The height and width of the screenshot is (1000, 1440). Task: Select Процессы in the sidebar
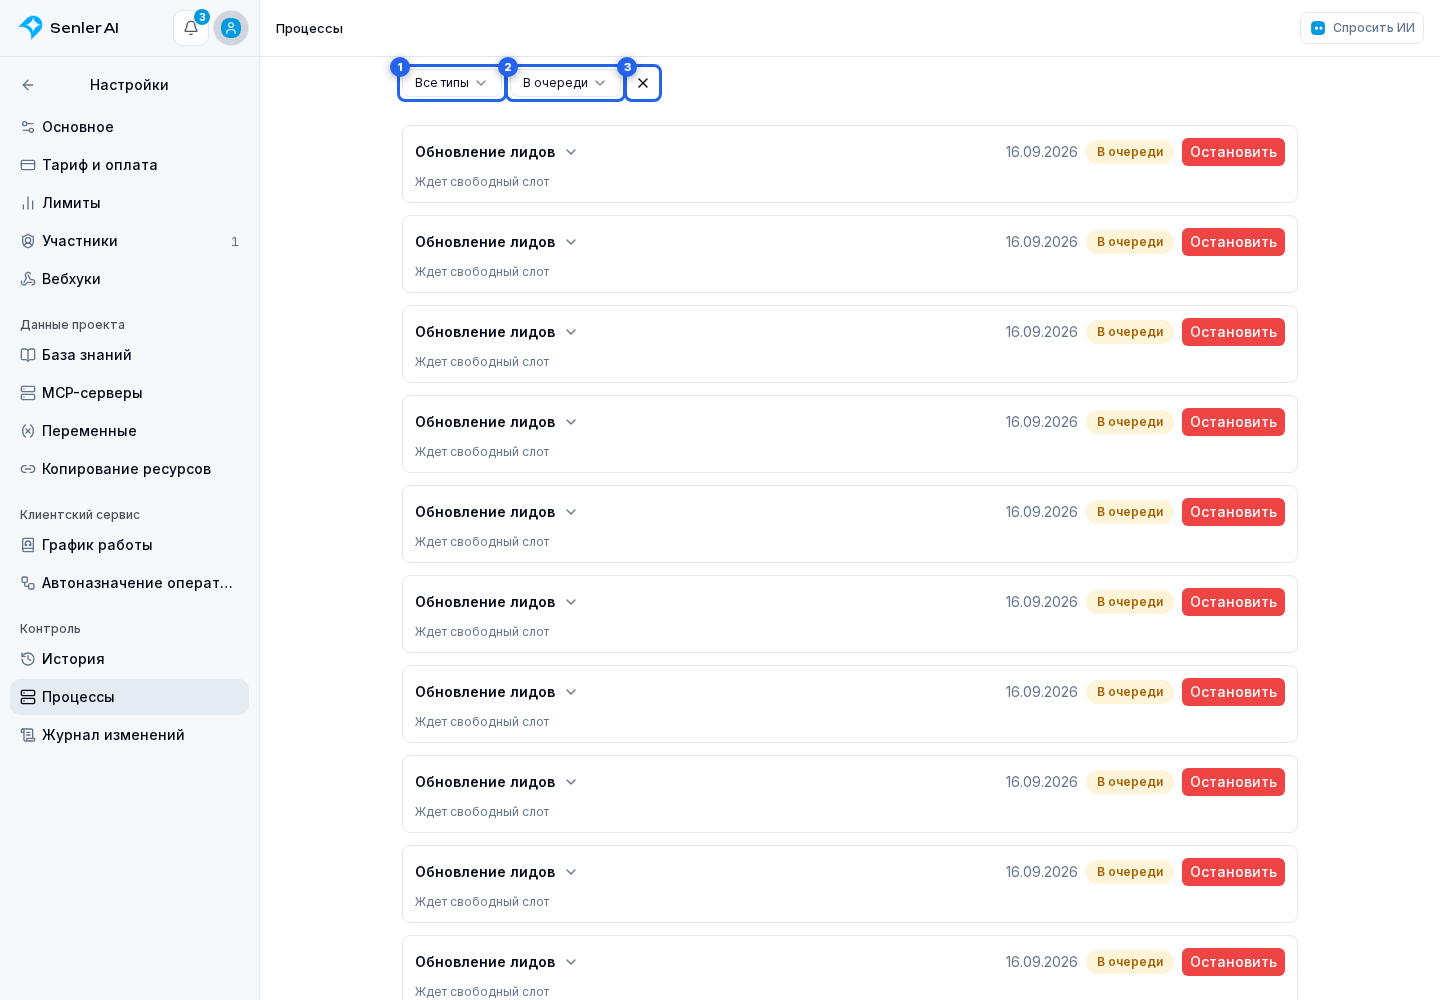(129, 697)
